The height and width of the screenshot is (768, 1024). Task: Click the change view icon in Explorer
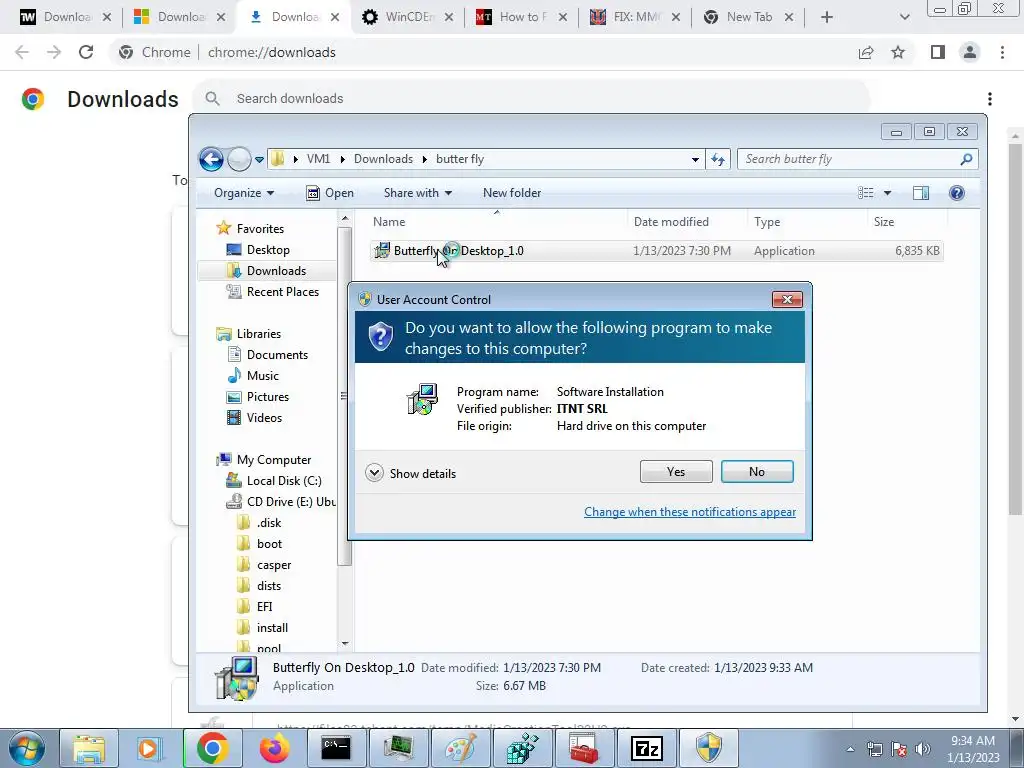(x=865, y=193)
